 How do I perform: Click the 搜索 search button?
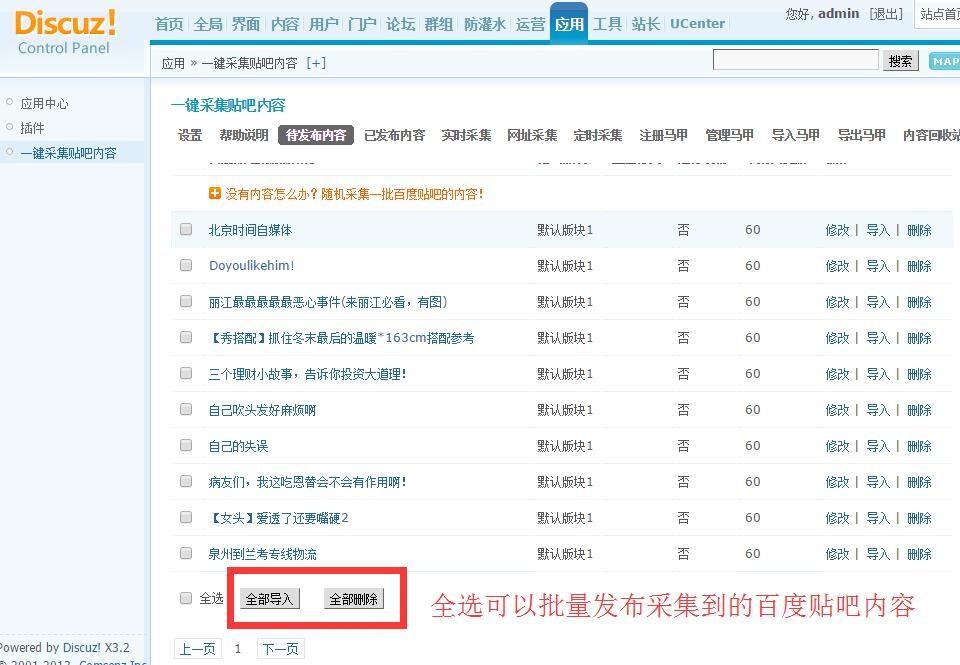point(901,61)
